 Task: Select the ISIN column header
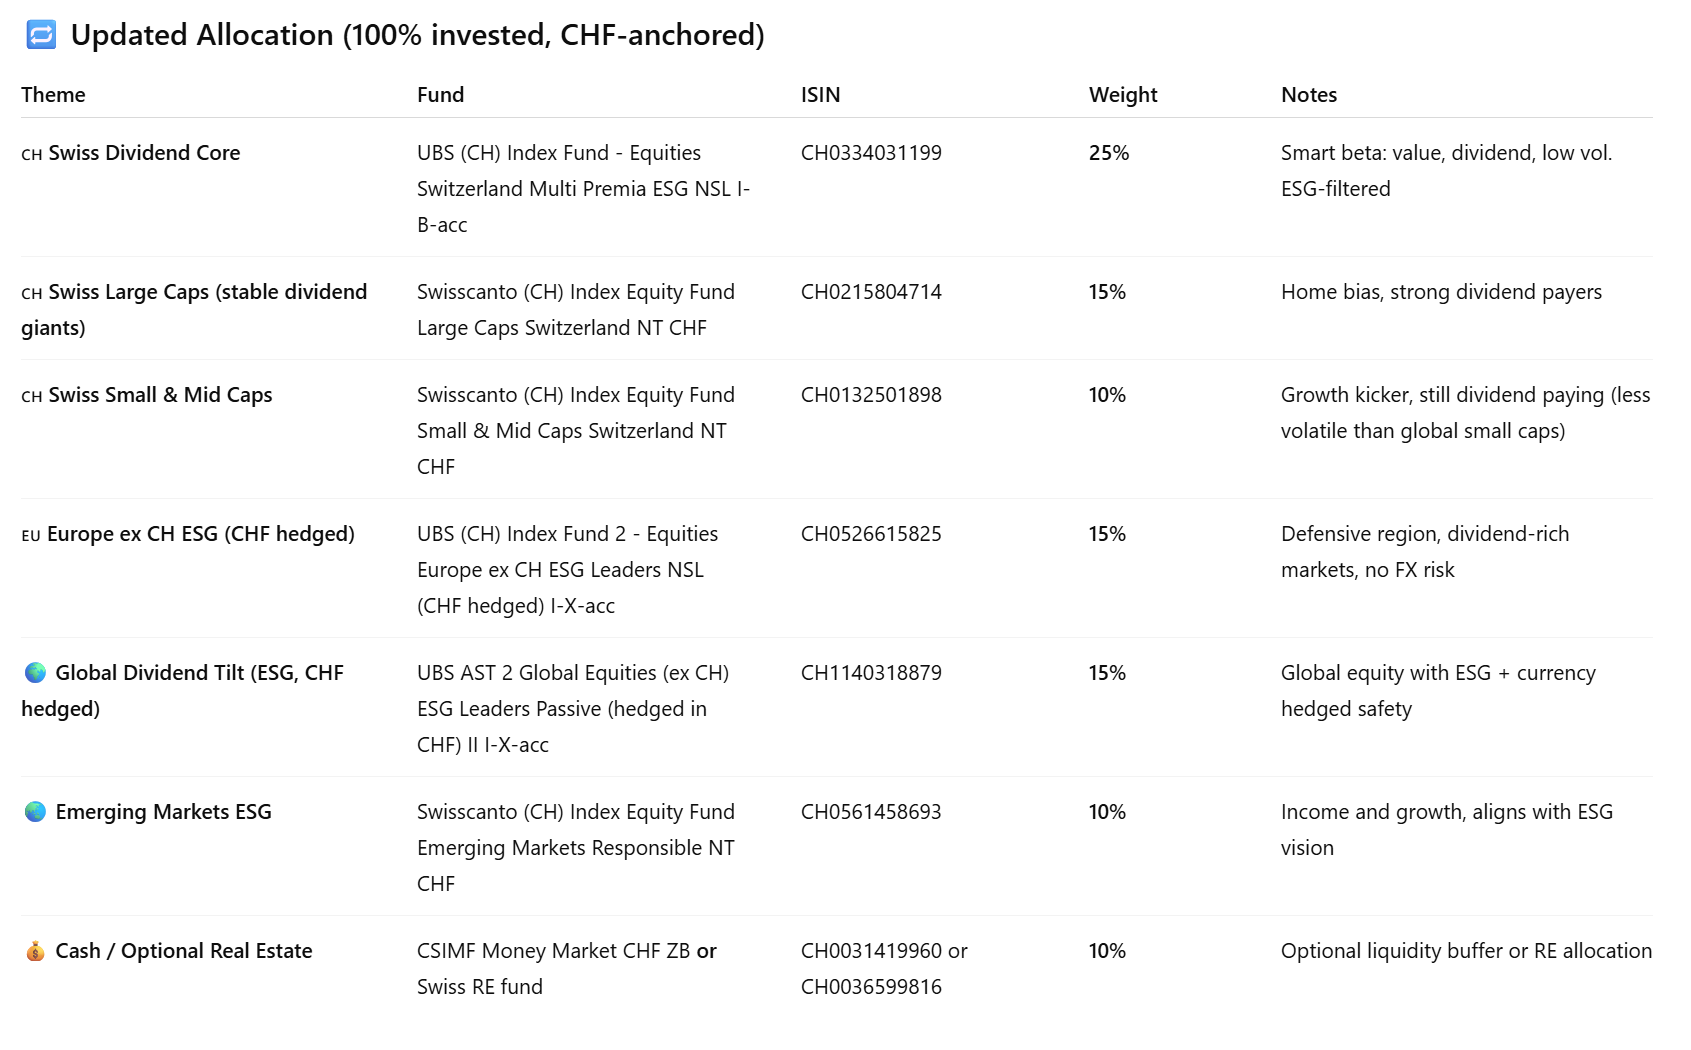820,95
